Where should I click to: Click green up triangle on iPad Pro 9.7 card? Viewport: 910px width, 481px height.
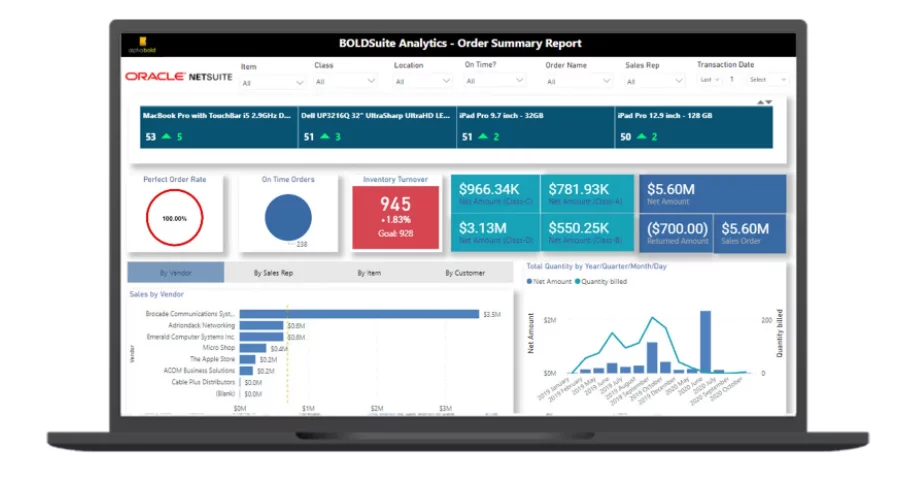tap(483, 136)
